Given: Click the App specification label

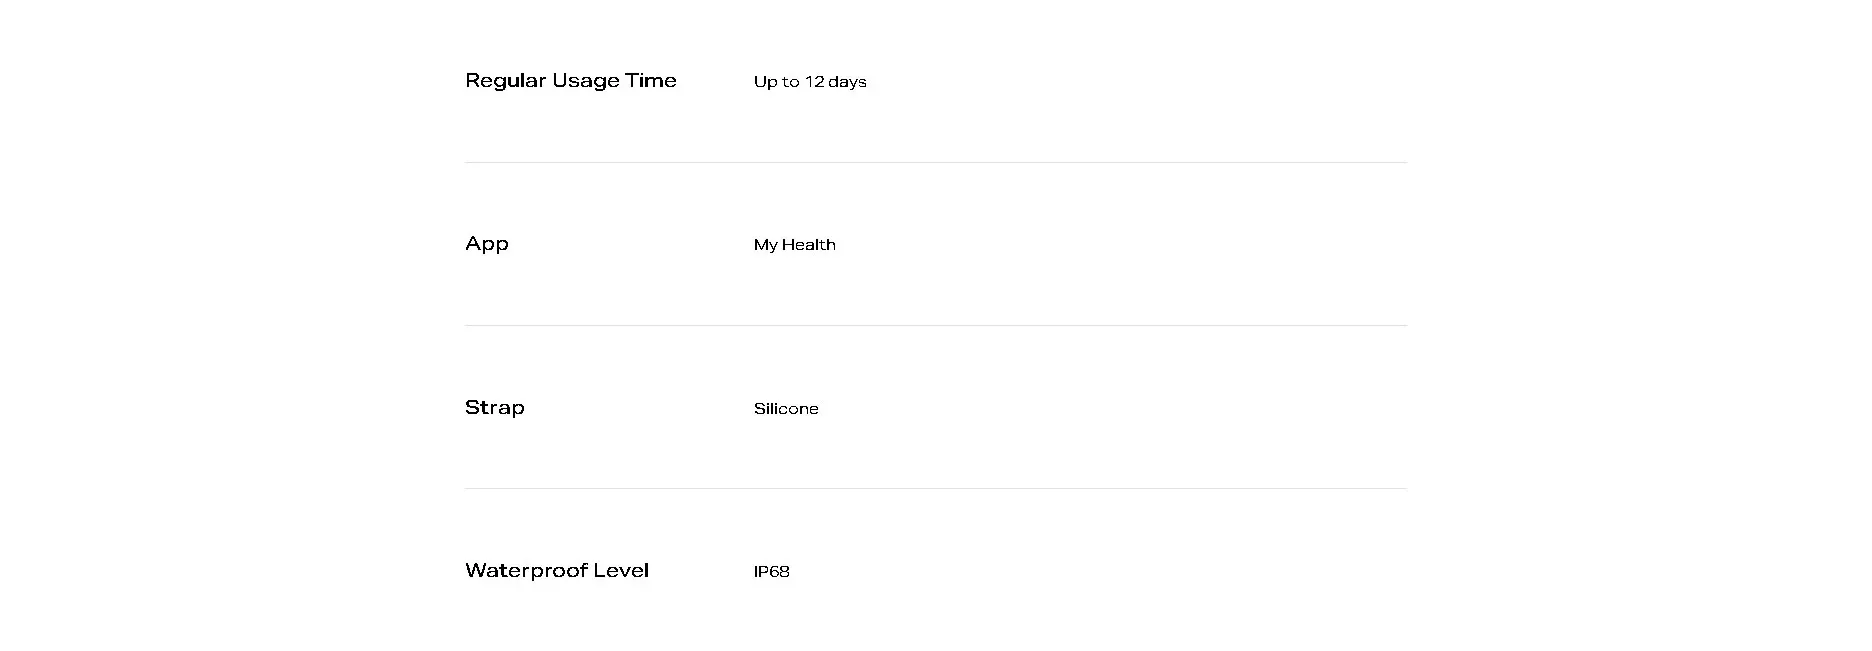Looking at the screenshot, I should (487, 245).
